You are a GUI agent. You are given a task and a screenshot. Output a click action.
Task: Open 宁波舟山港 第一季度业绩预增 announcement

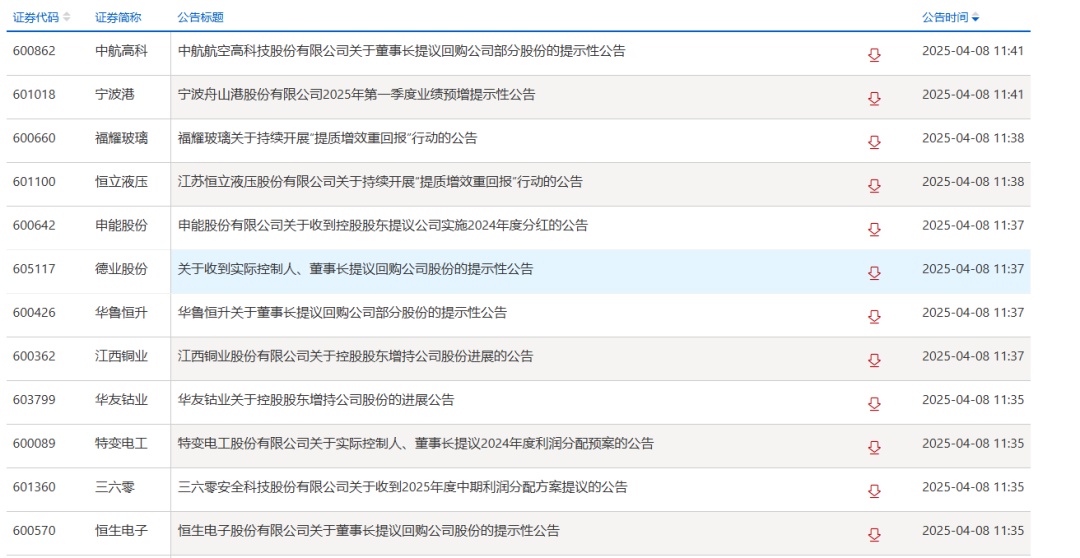pos(357,94)
